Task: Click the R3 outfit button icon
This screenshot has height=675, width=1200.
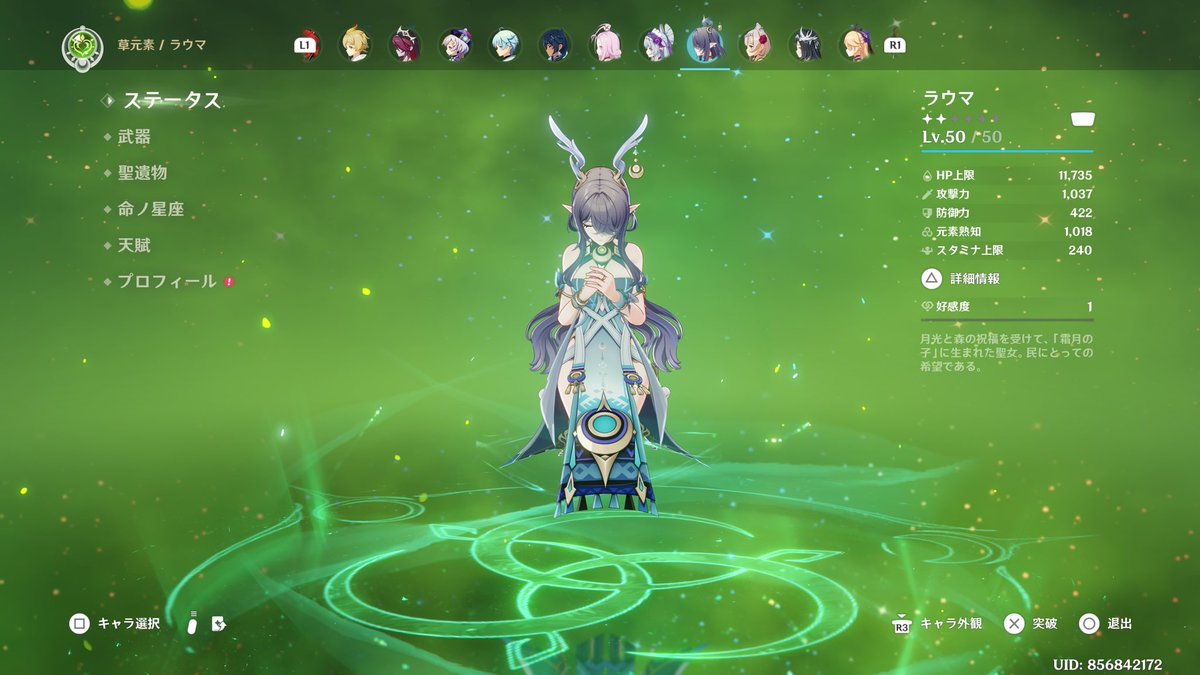Action: coord(901,624)
